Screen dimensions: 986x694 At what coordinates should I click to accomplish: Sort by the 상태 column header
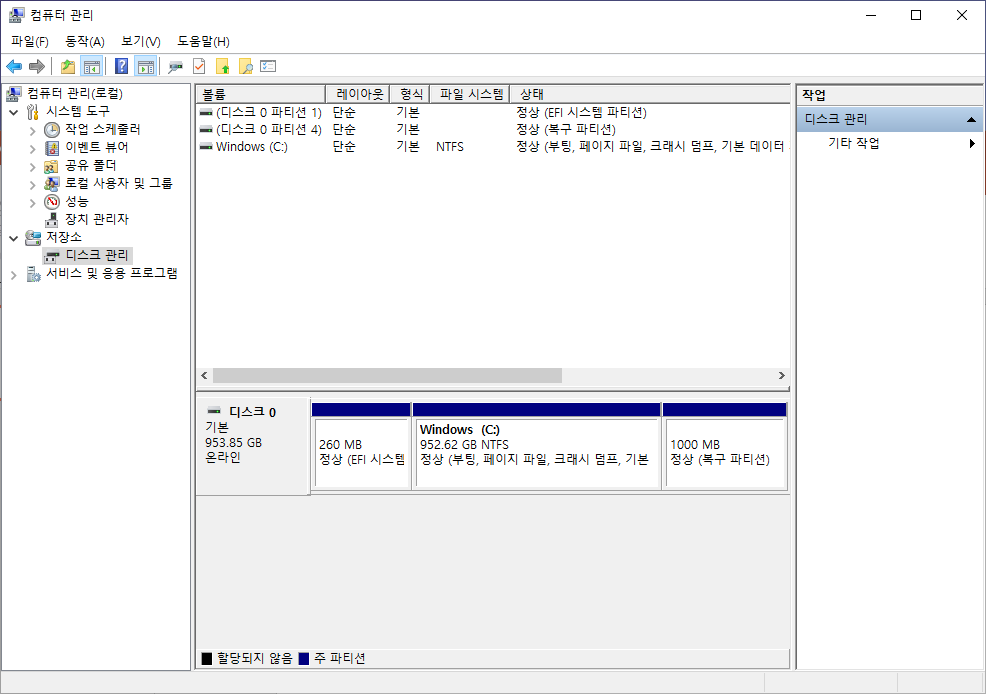(x=650, y=94)
